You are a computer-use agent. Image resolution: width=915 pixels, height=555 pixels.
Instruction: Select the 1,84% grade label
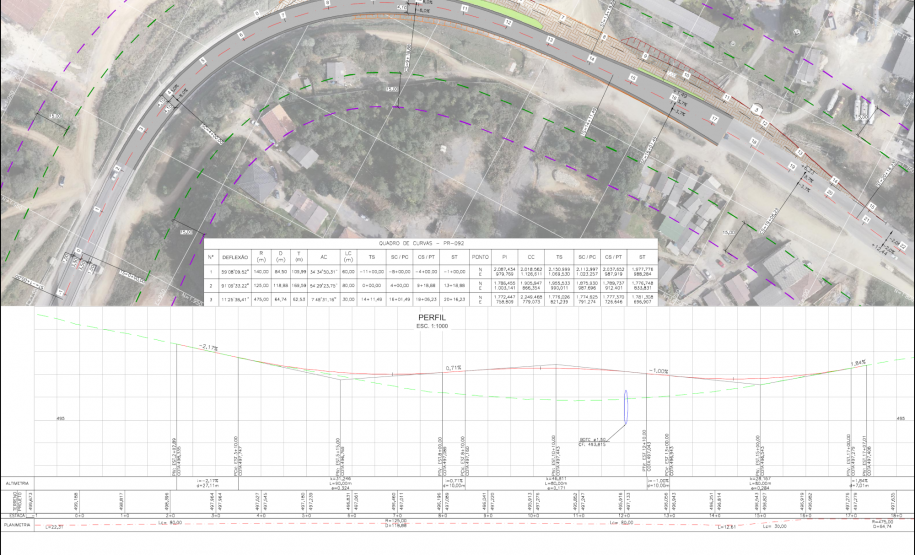(857, 363)
